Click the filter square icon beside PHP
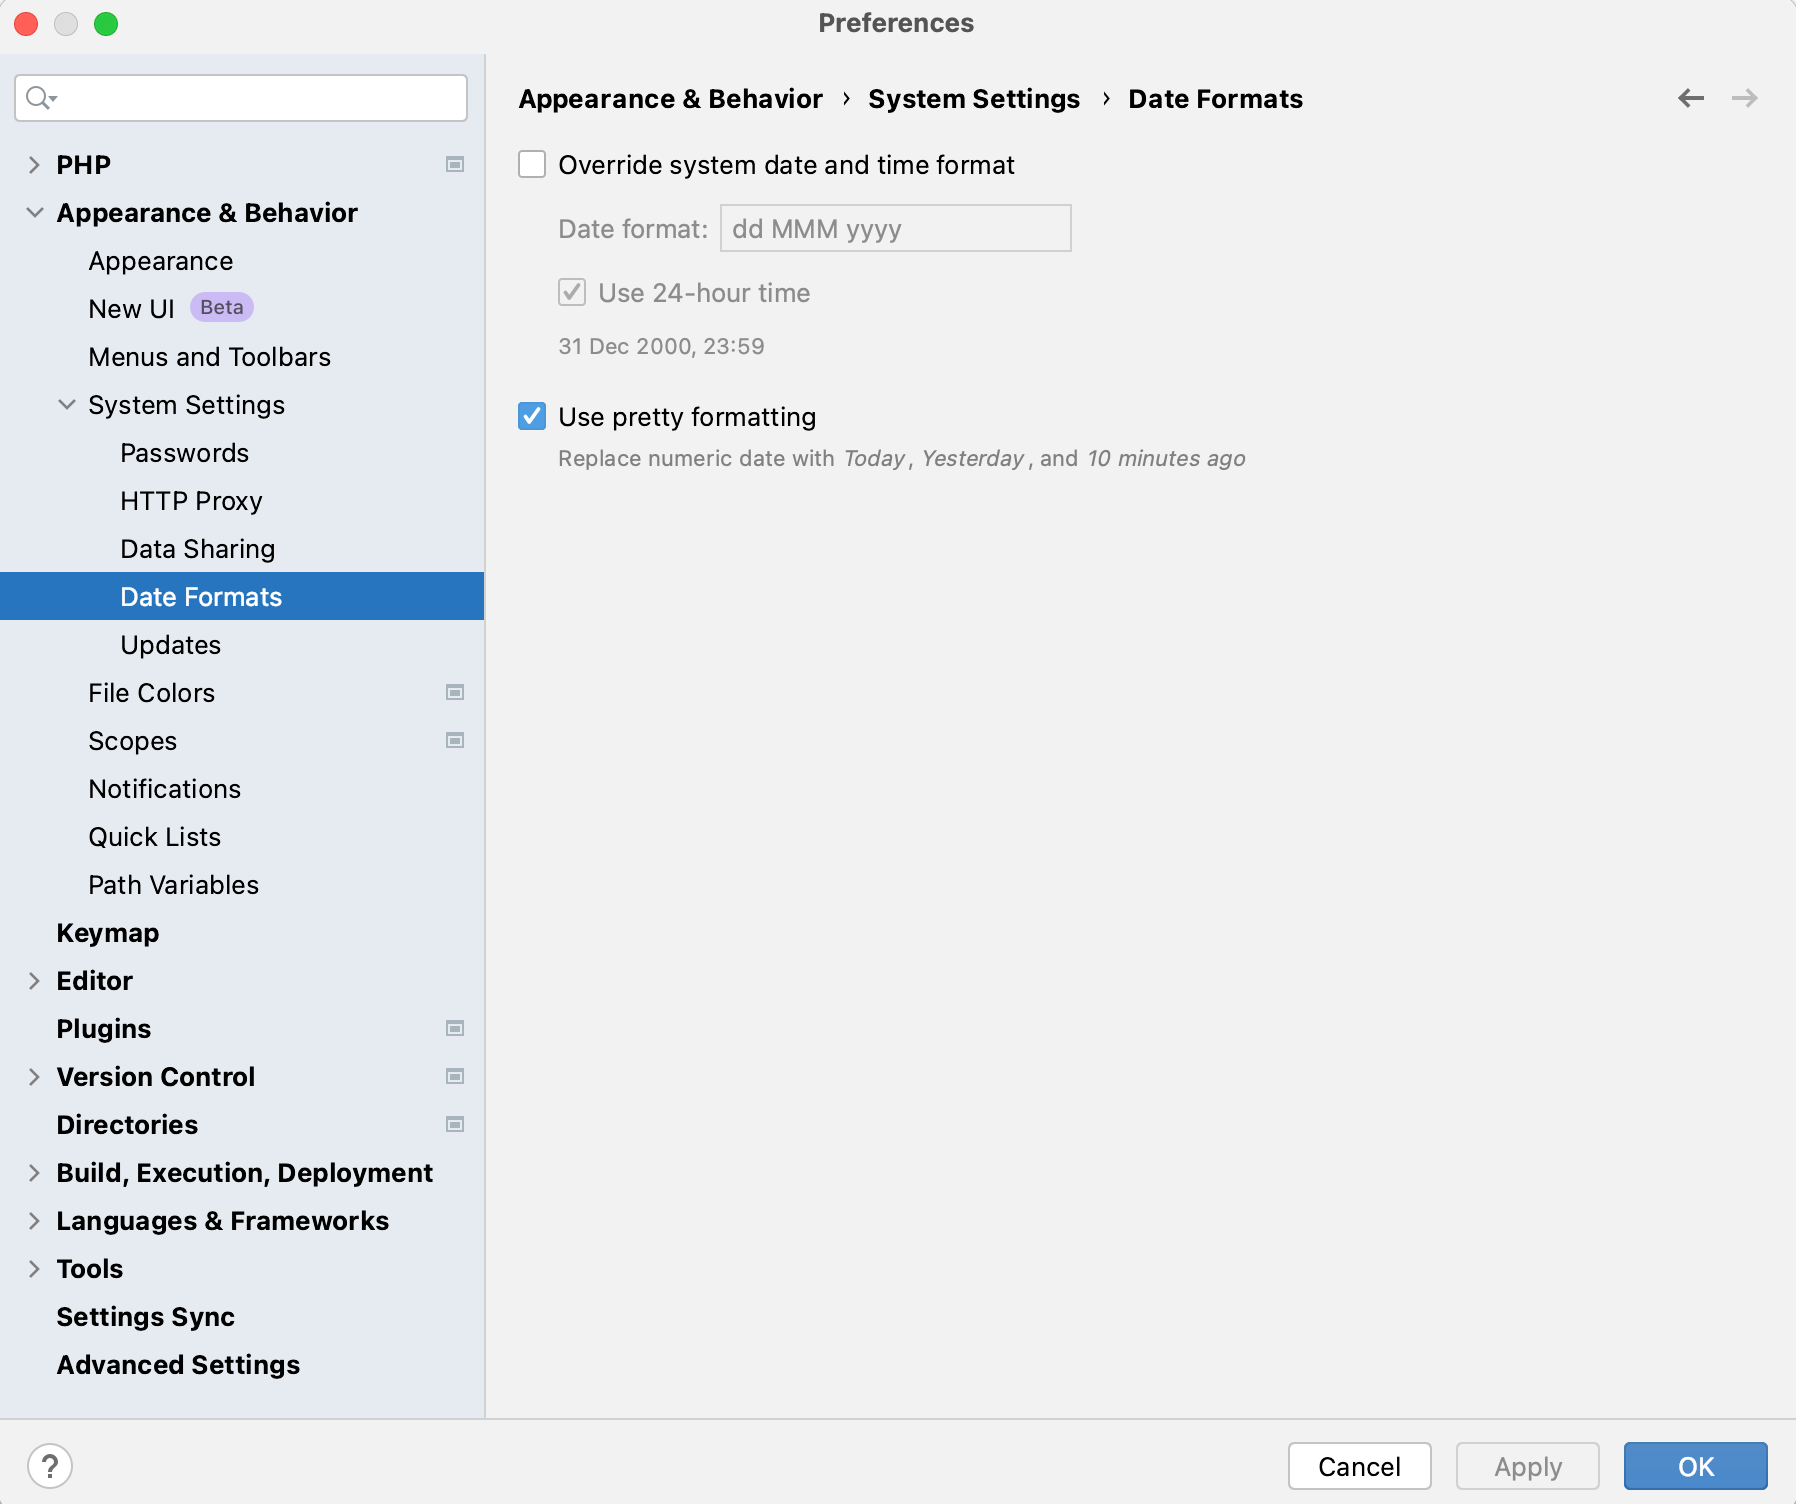The width and height of the screenshot is (1796, 1504). 456,164
